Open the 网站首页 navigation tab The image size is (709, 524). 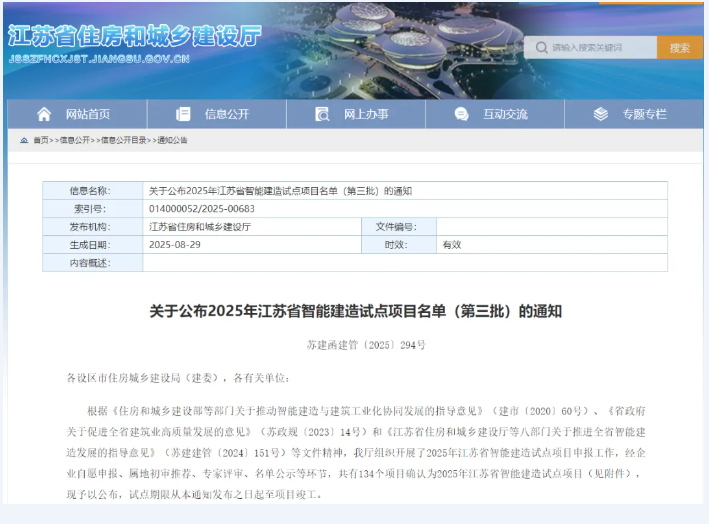click(x=88, y=114)
